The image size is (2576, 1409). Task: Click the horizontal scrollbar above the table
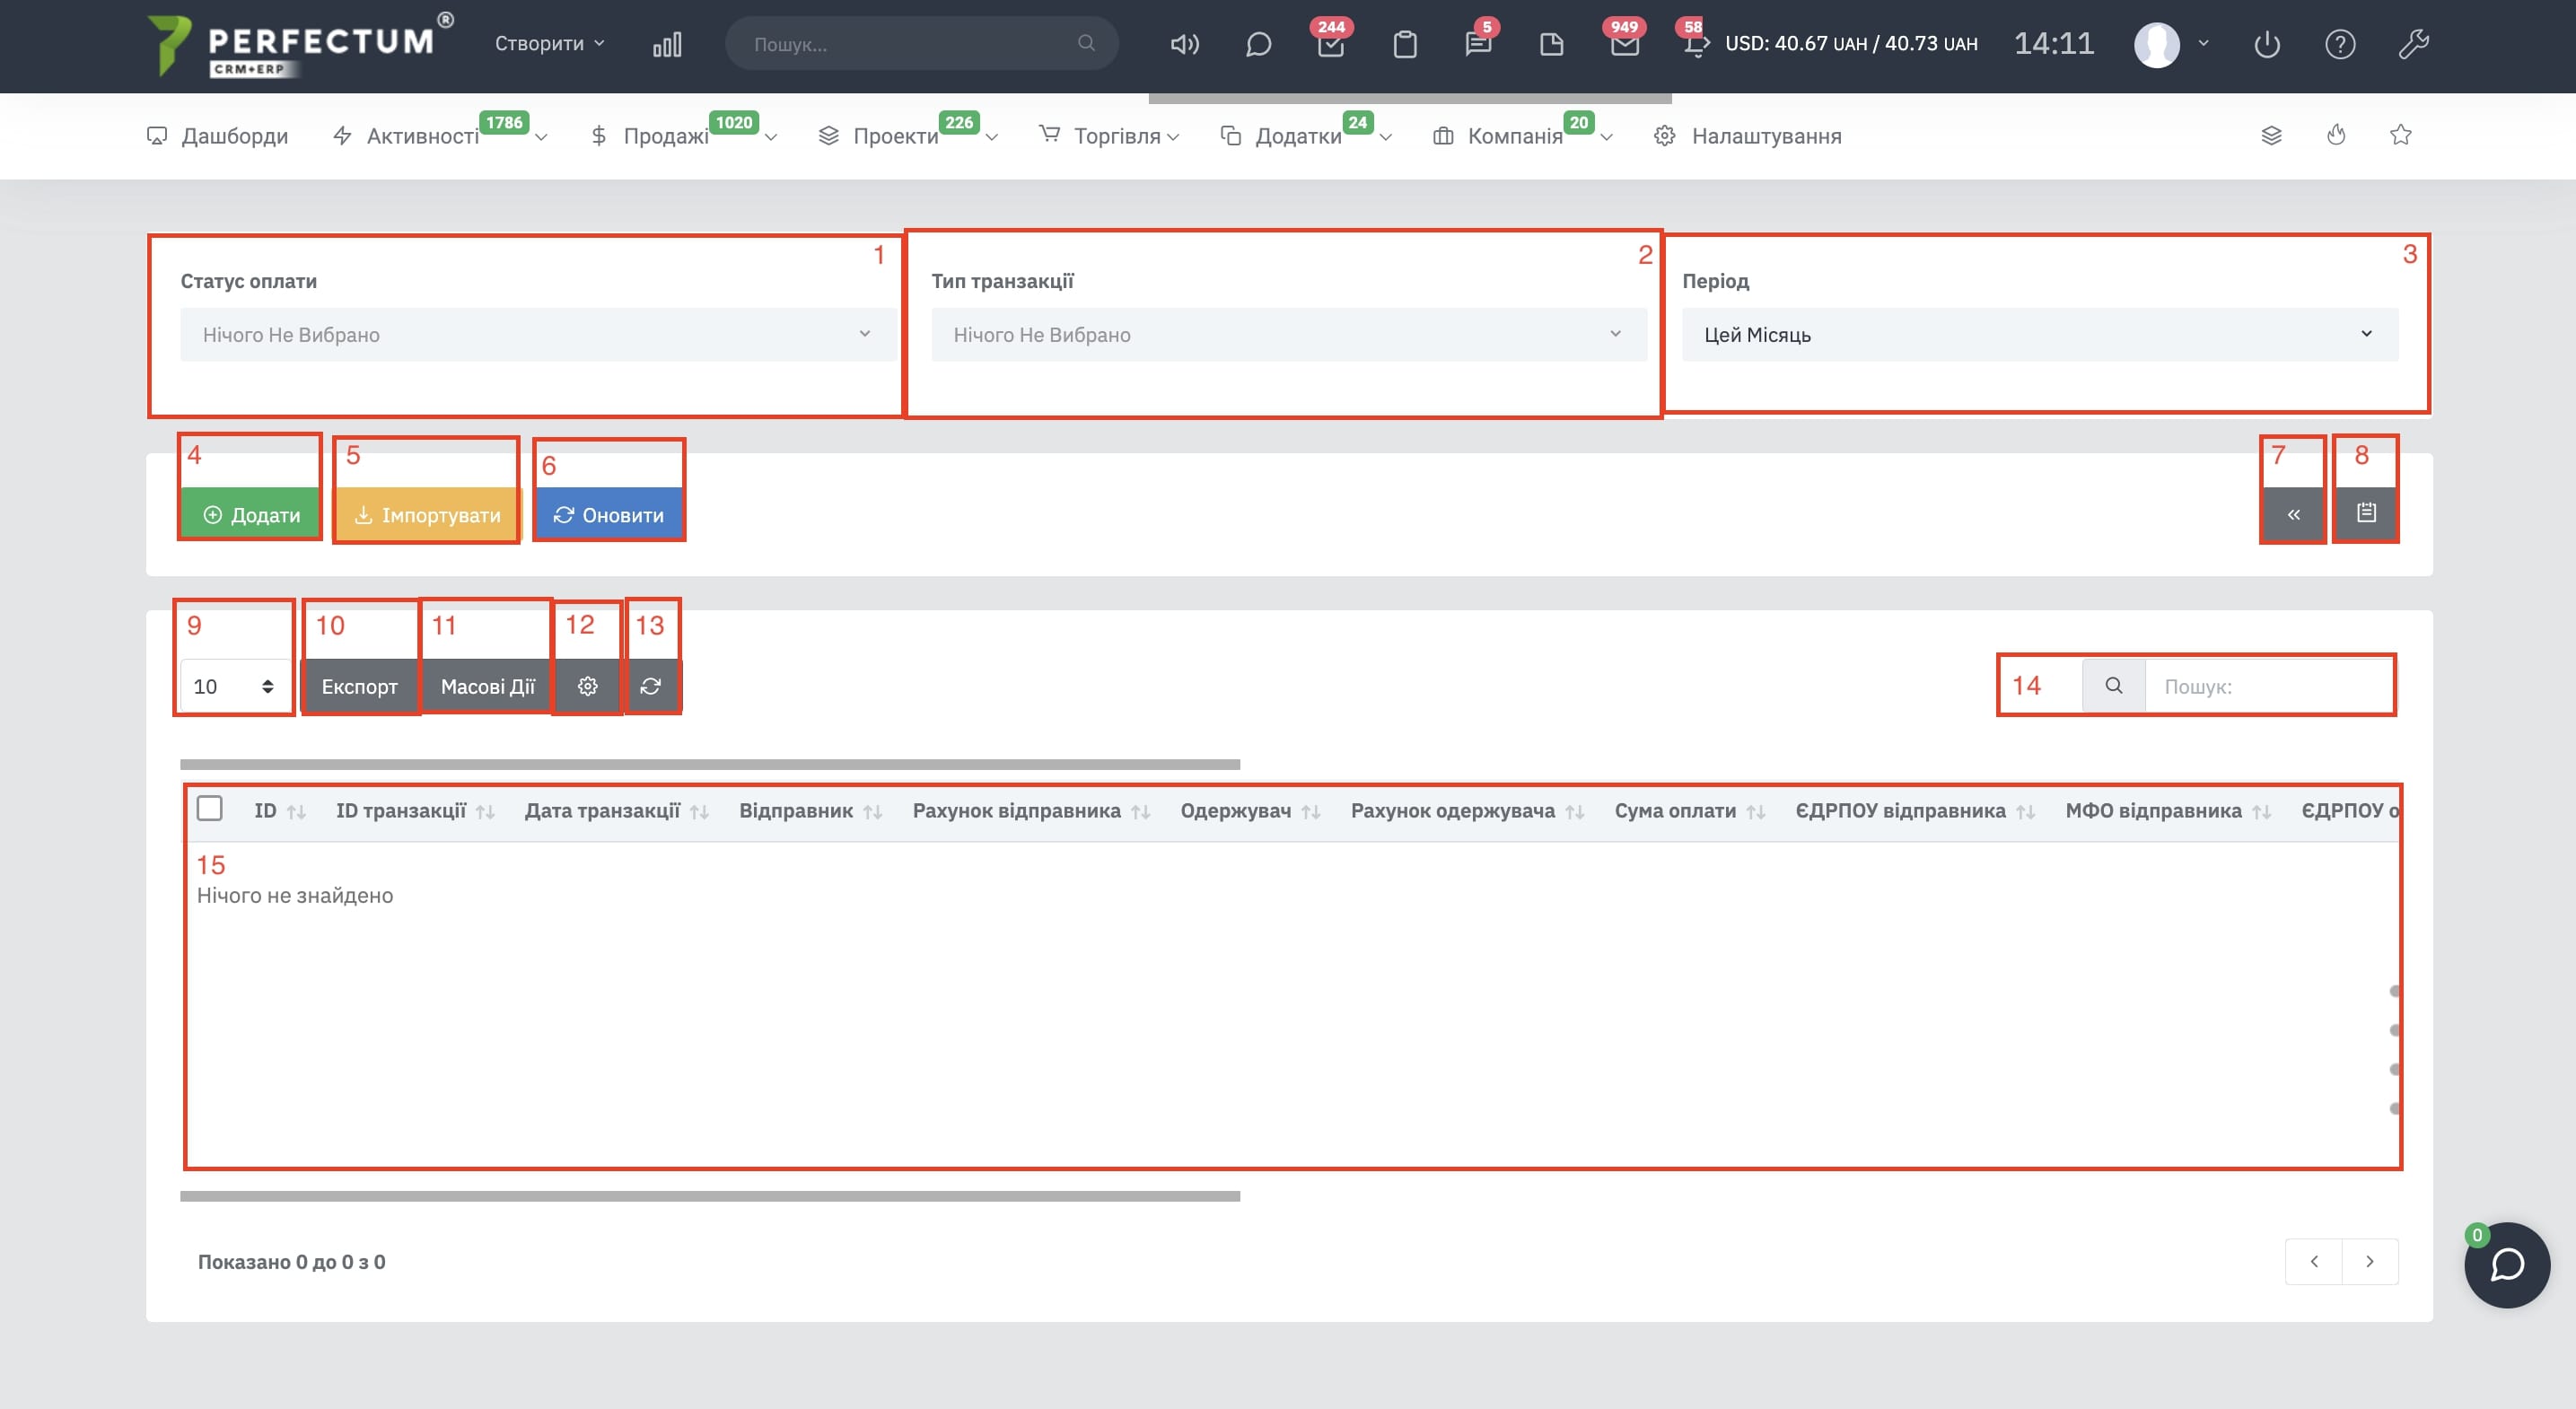pos(709,764)
